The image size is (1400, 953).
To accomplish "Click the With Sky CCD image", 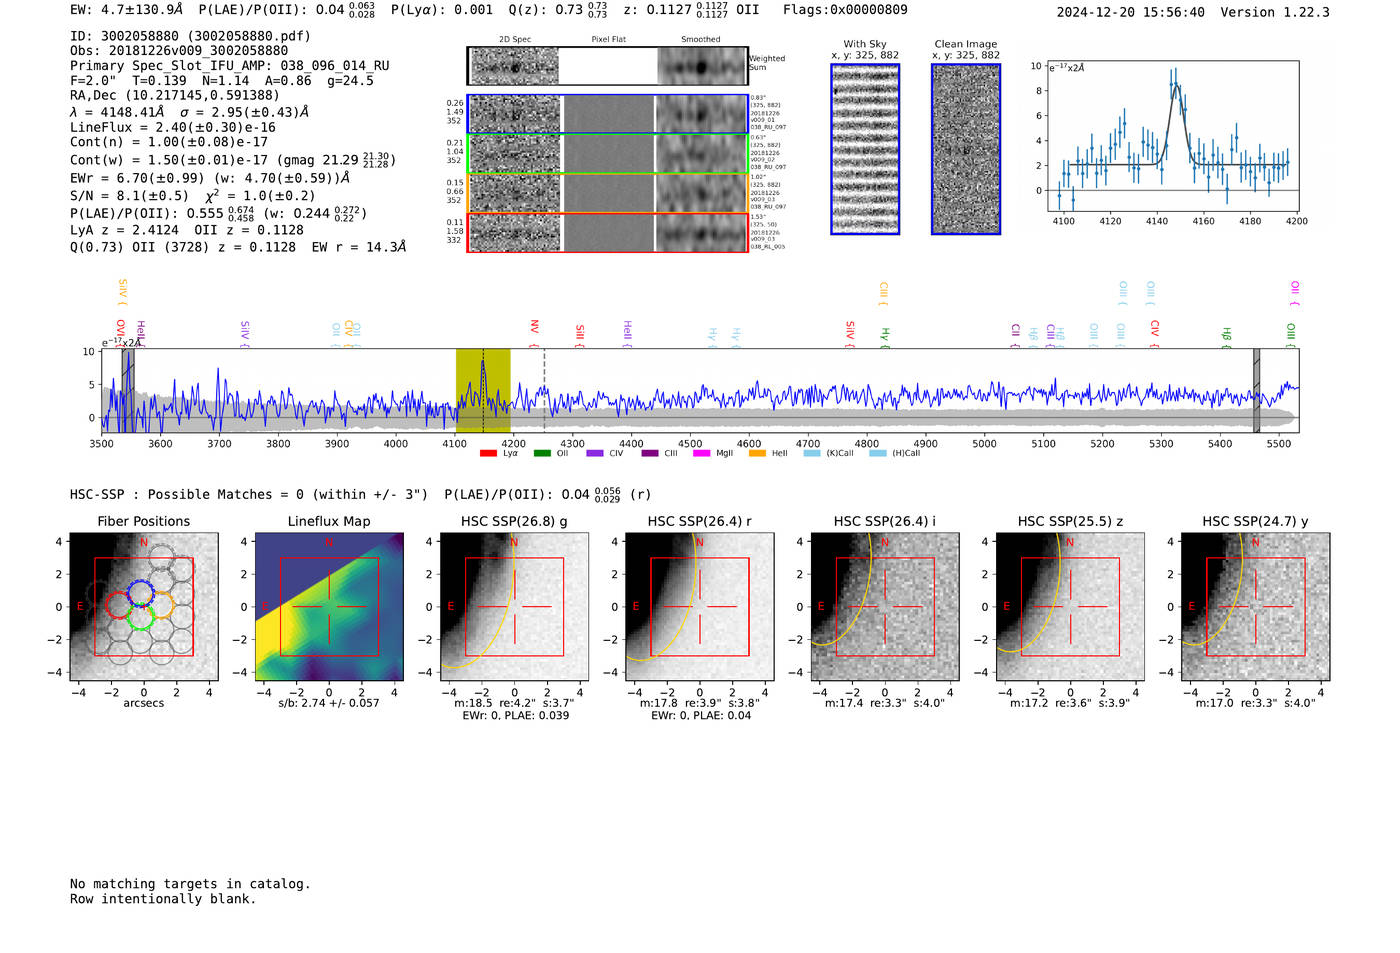I will point(865,149).
